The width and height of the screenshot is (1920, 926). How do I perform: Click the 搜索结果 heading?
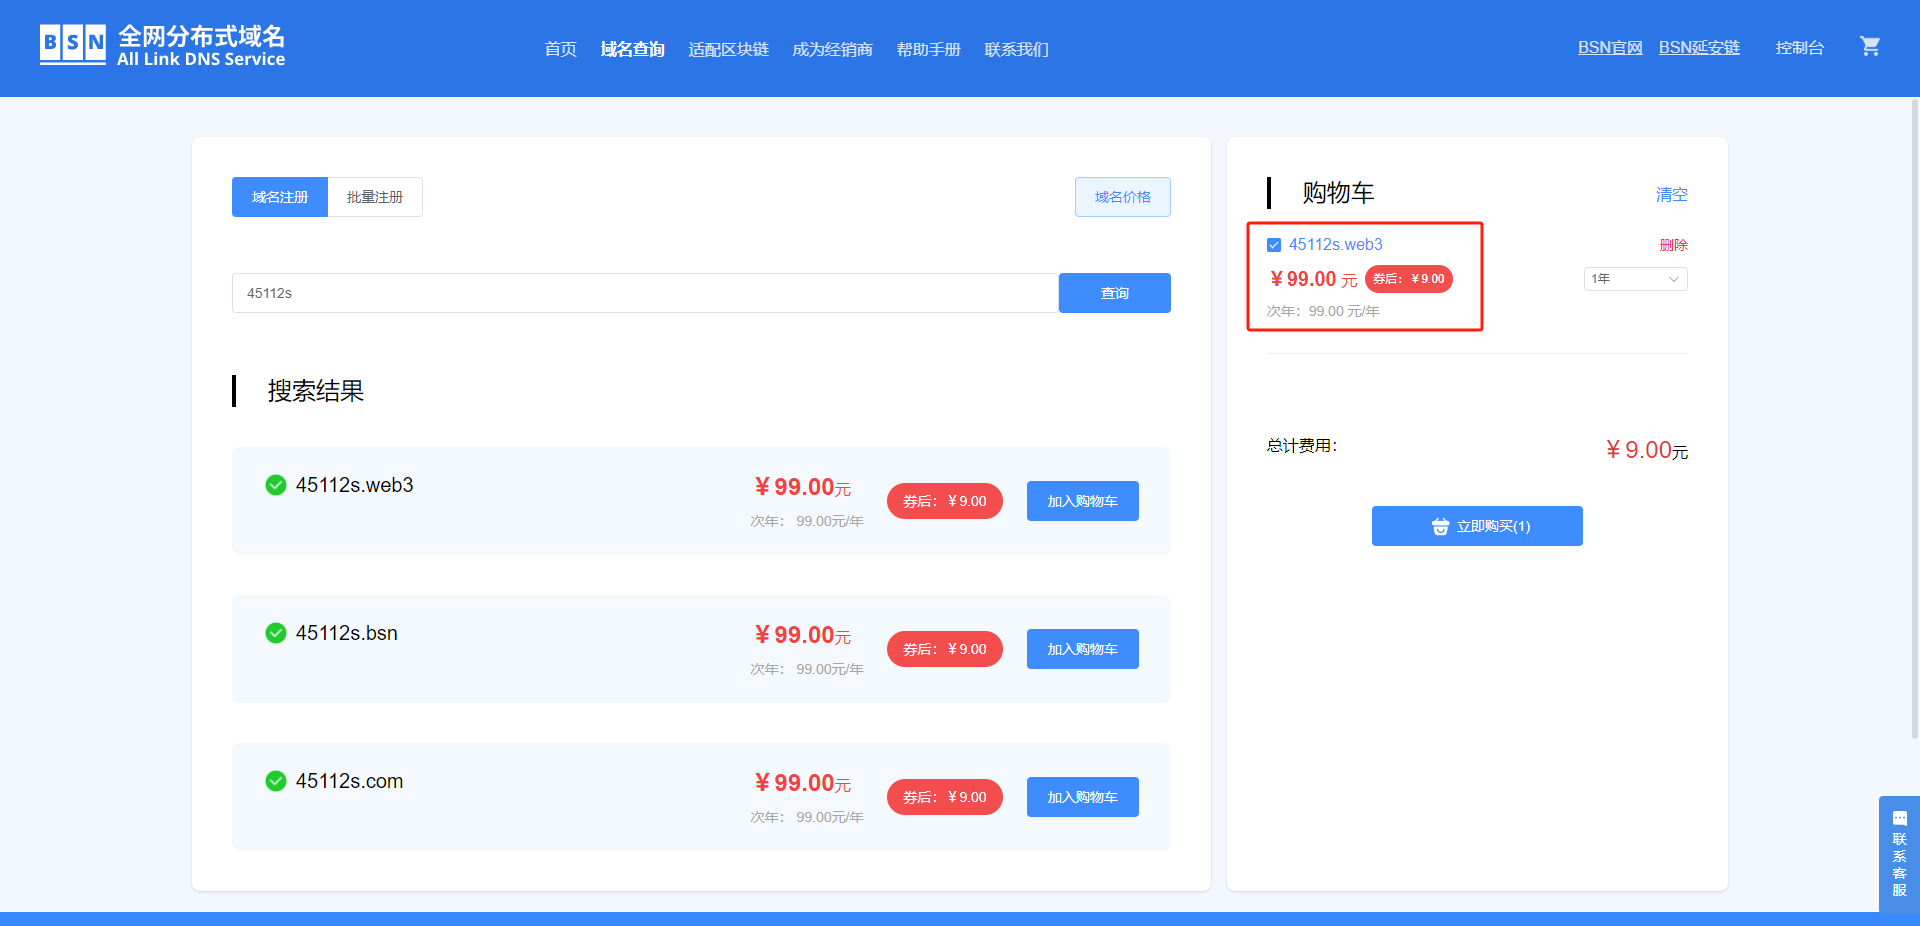click(316, 391)
